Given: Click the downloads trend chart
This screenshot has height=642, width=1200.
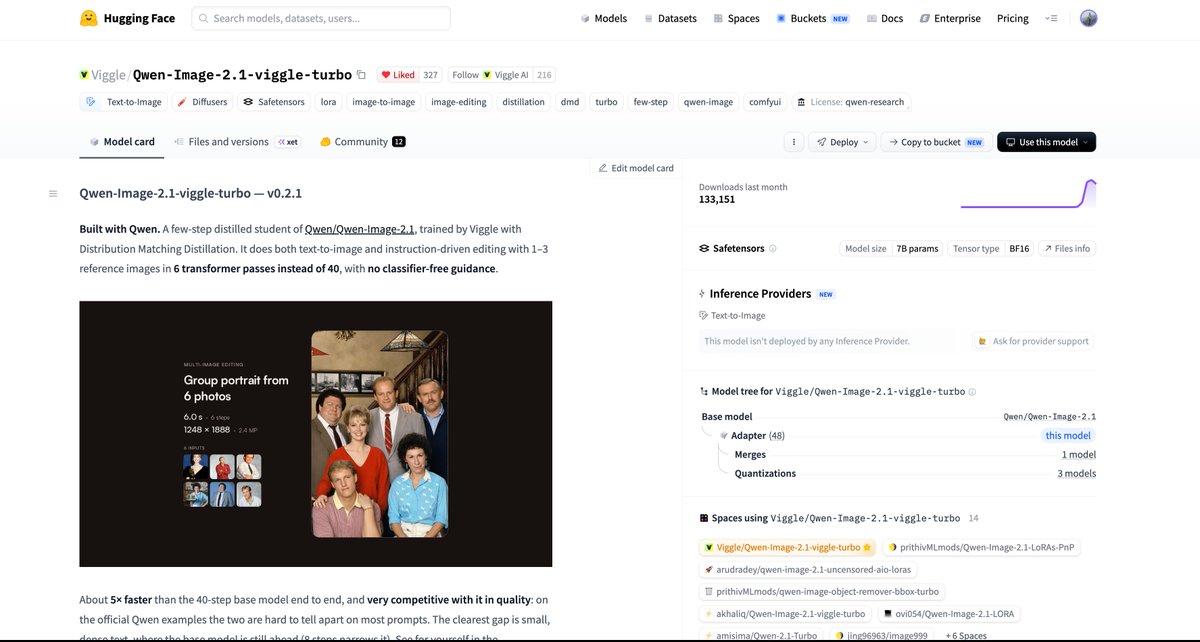Looking at the screenshot, I should click(1028, 193).
